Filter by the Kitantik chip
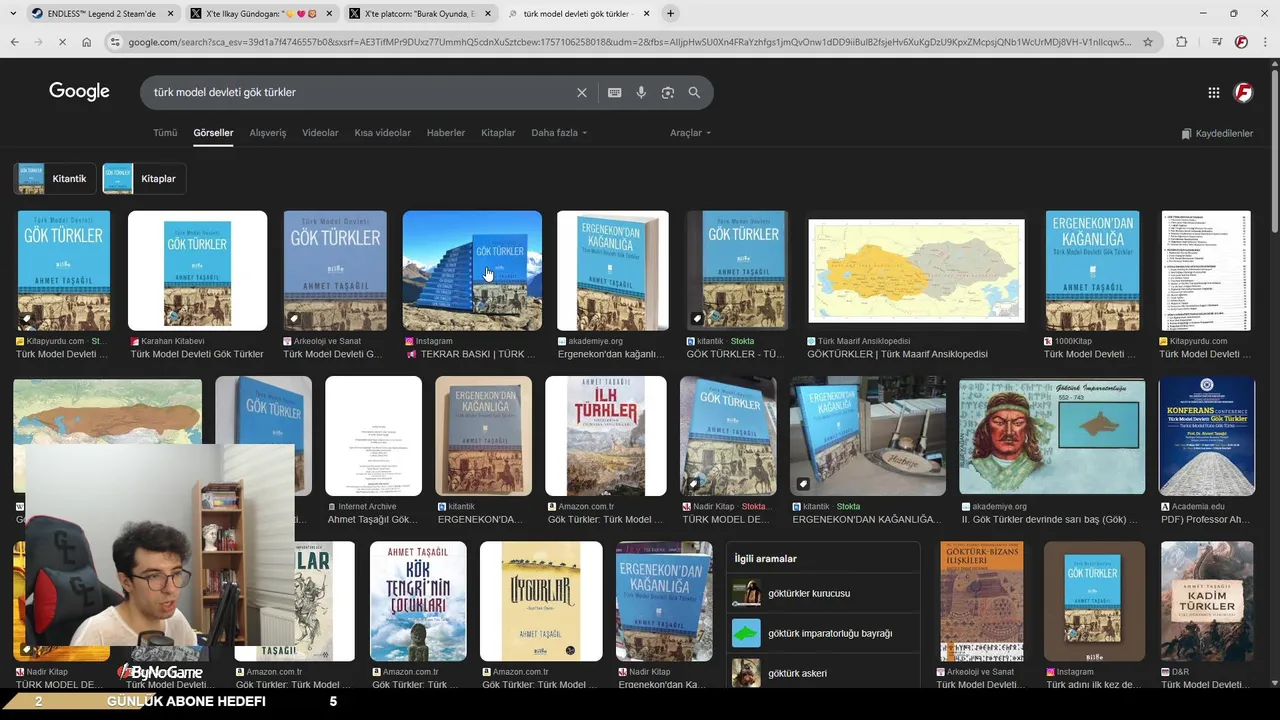 pos(55,179)
